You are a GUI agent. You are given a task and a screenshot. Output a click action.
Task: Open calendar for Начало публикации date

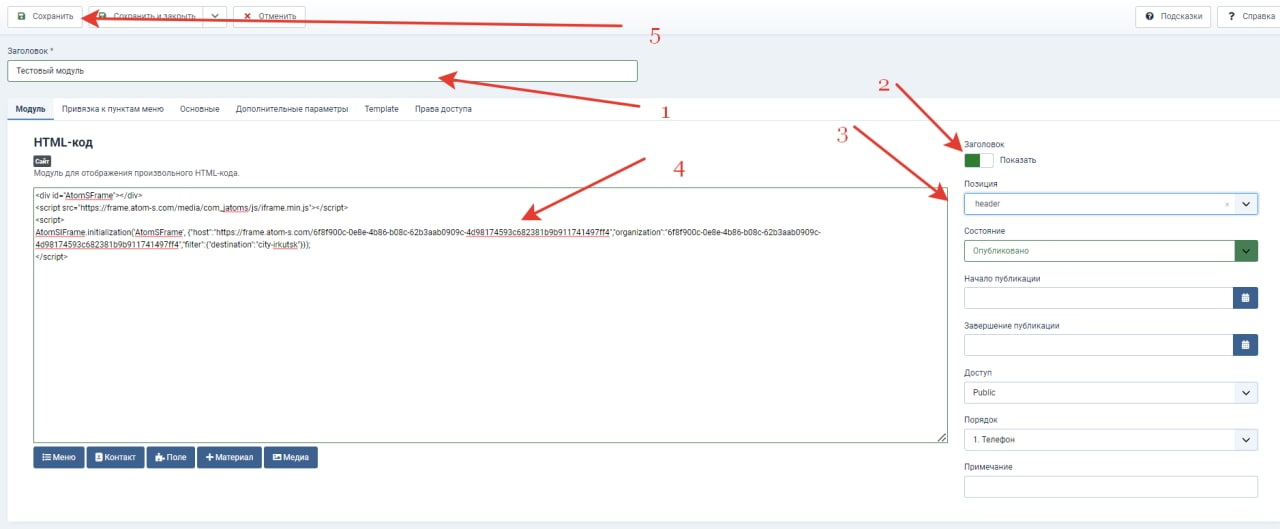point(1246,298)
